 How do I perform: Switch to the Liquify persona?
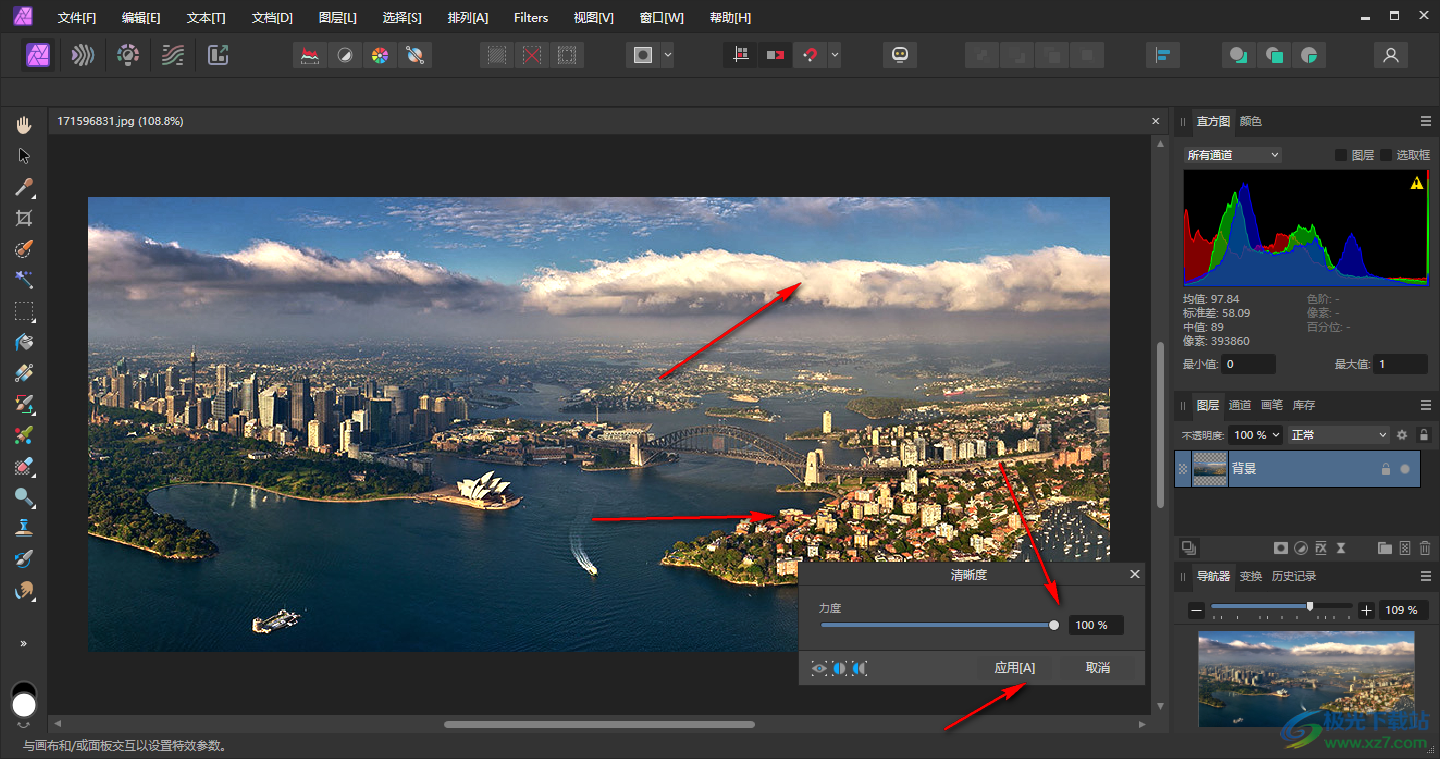[83, 56]
